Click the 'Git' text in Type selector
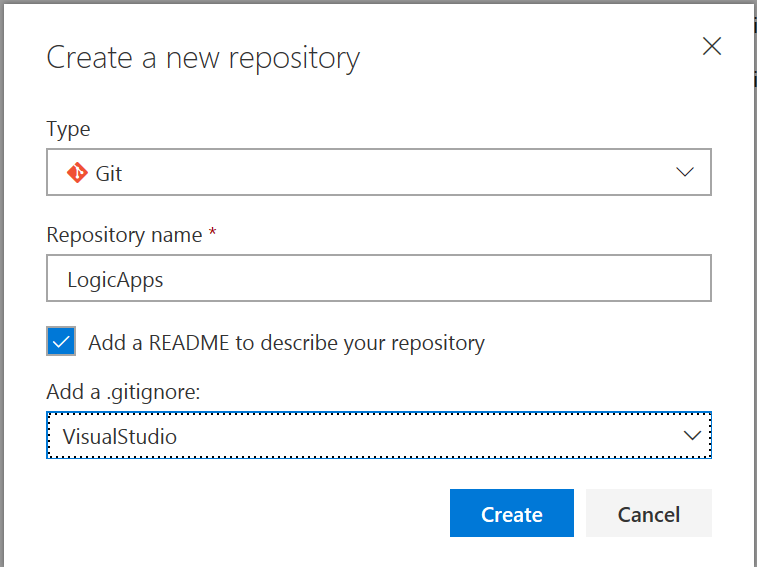757x567 pixels. click(x=109, y=173)
